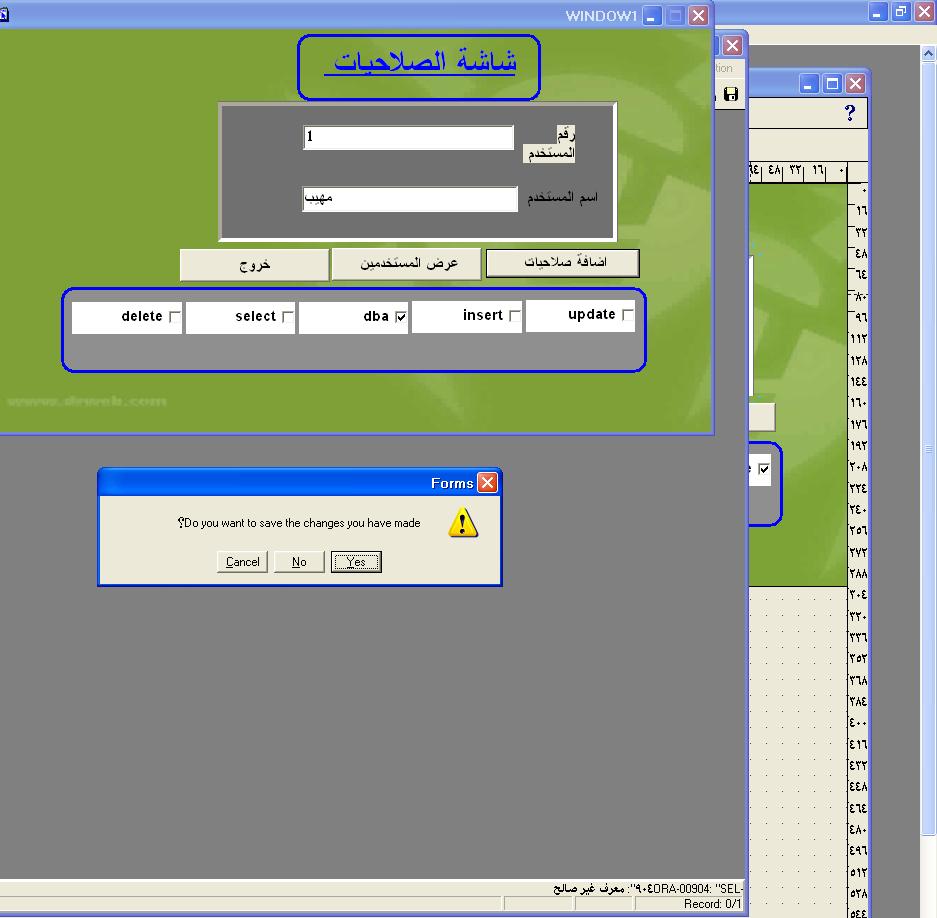Click the خروج exit button
The image size is (937, 918).
254,265
